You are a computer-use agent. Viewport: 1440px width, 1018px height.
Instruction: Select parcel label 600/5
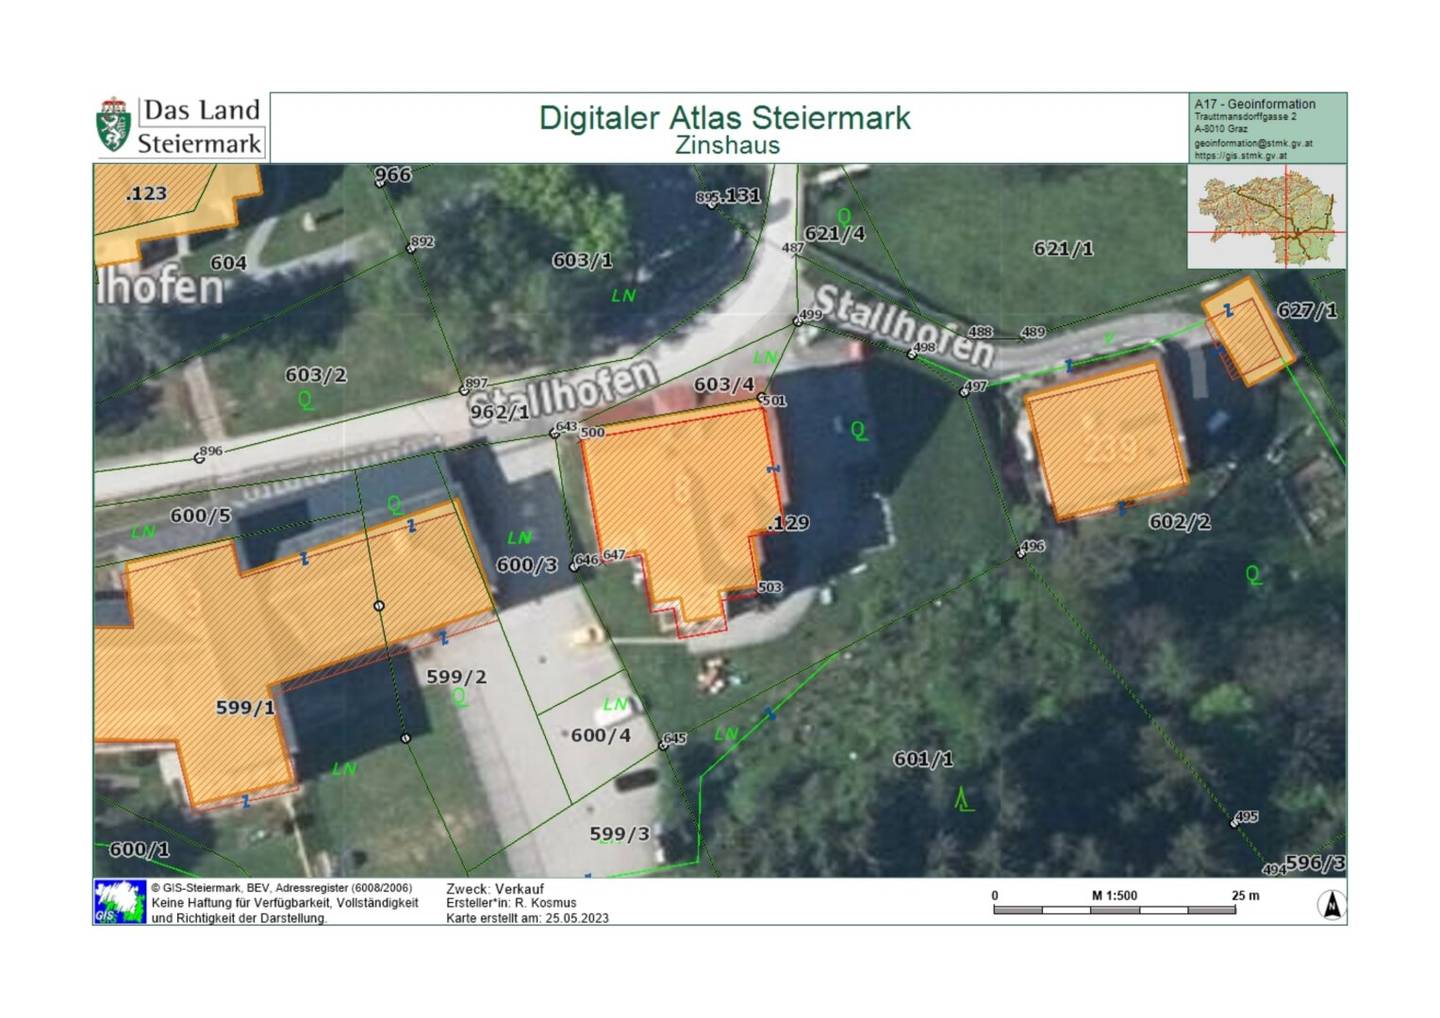(200, 516)
